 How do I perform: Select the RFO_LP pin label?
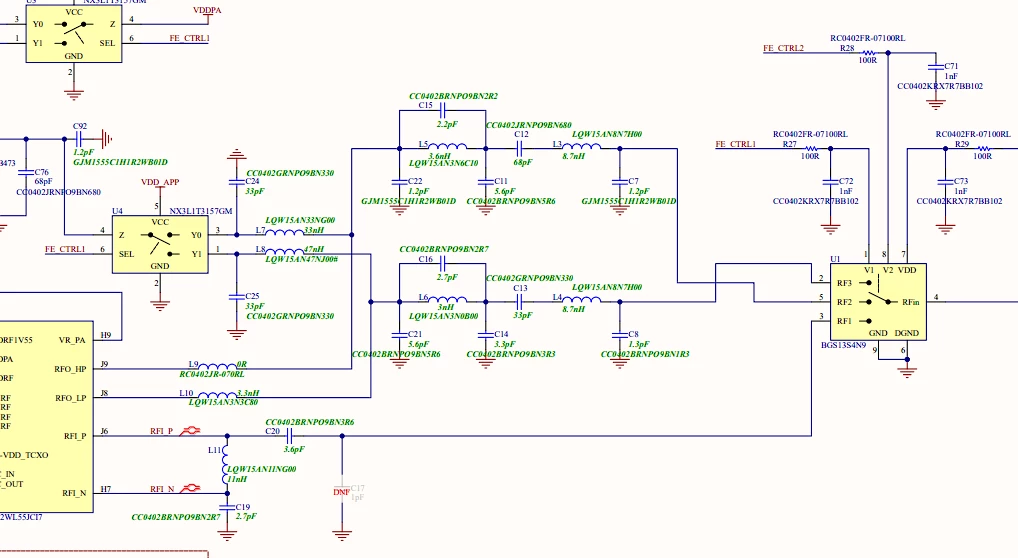(70, 398)
